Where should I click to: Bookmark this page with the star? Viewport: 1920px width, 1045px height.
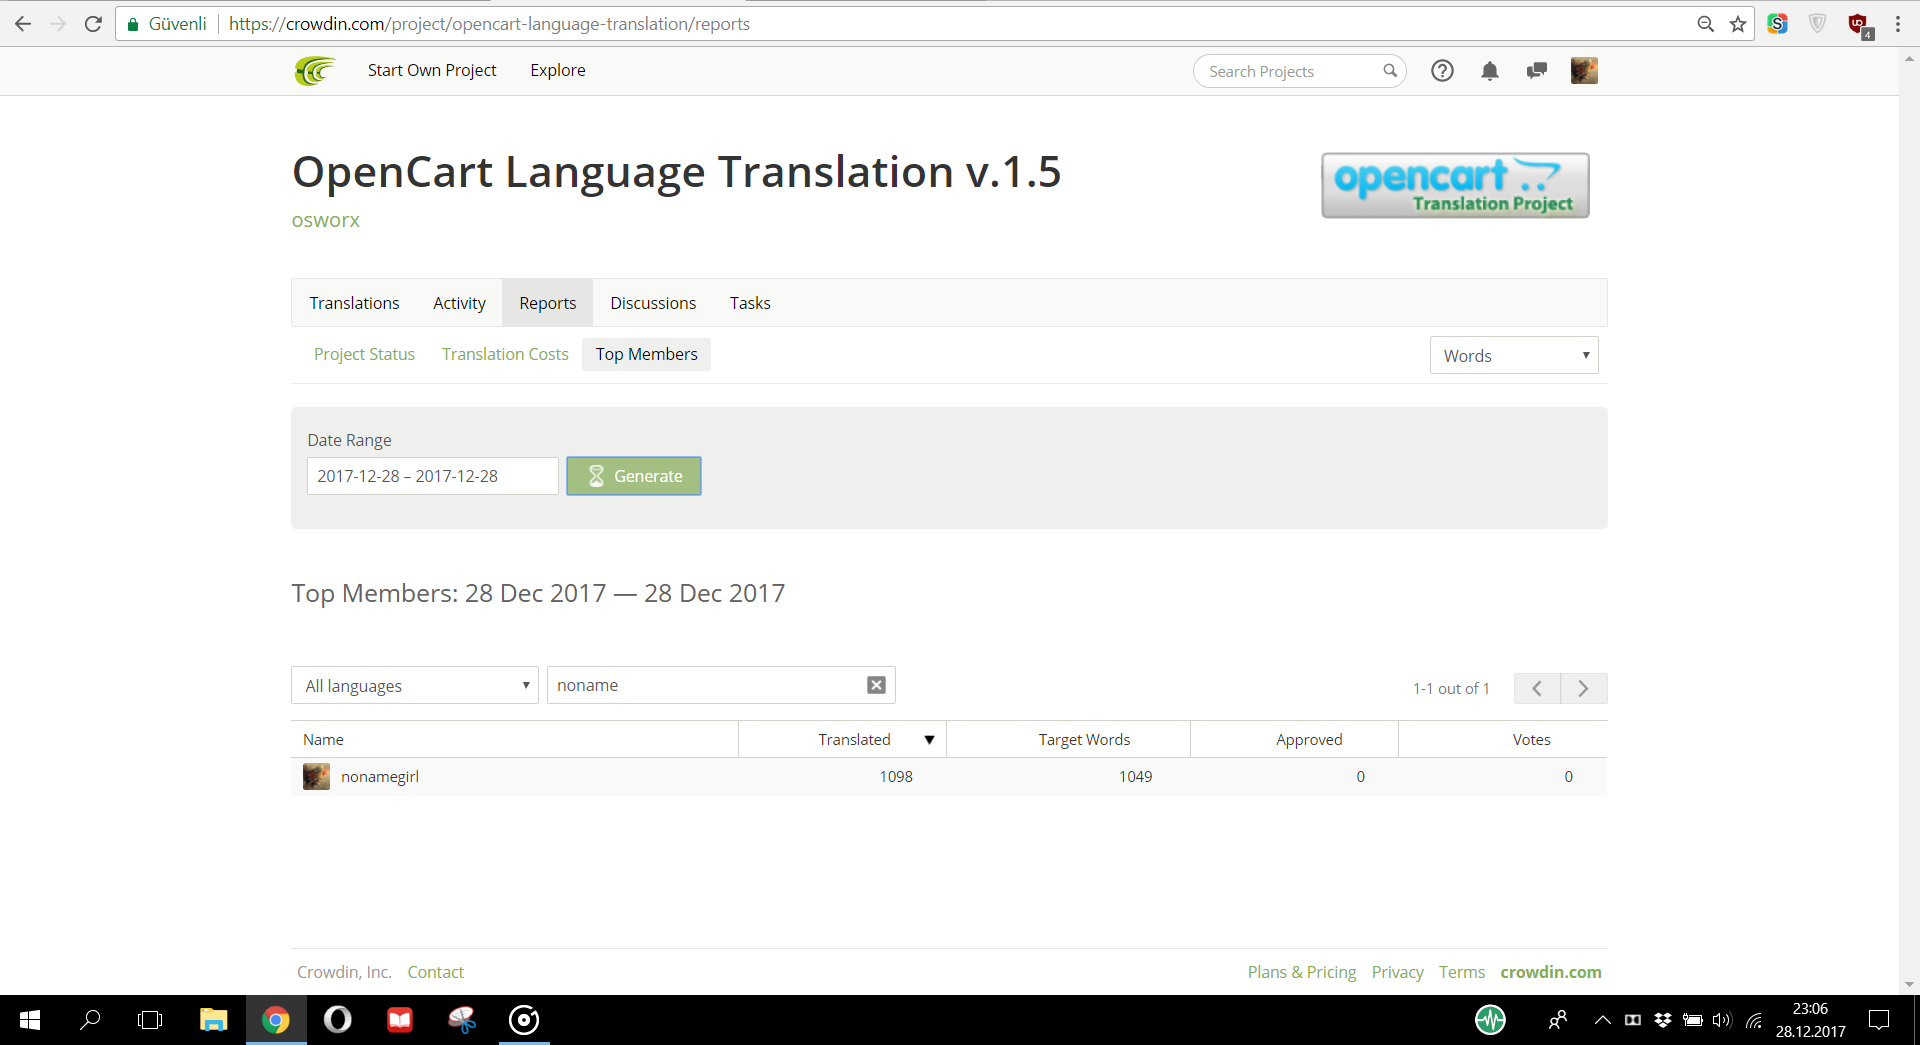(x=1738, y=24)
